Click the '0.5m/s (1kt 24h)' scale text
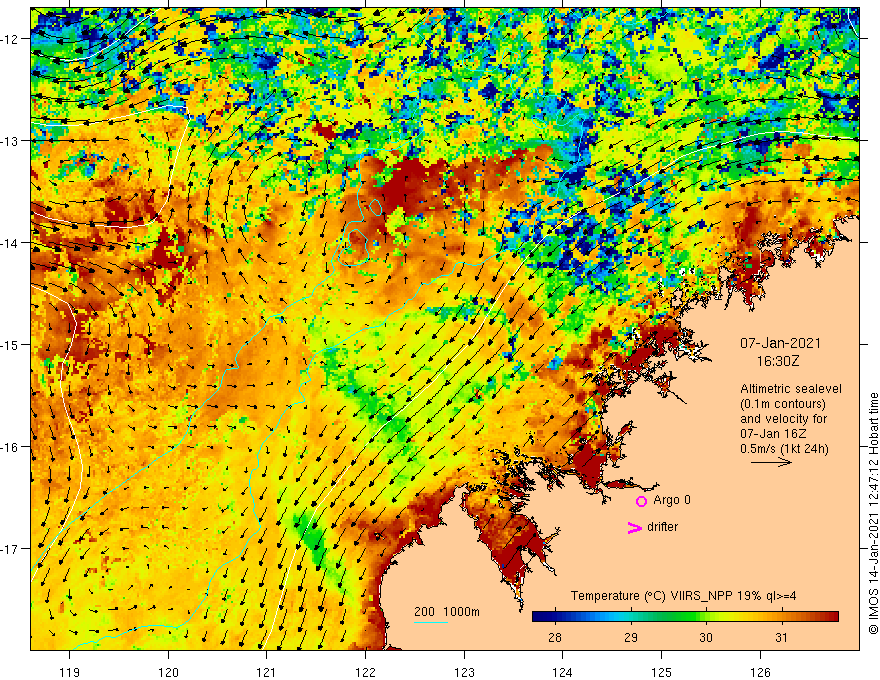The image size is (880, 680). tap(784, 449)
